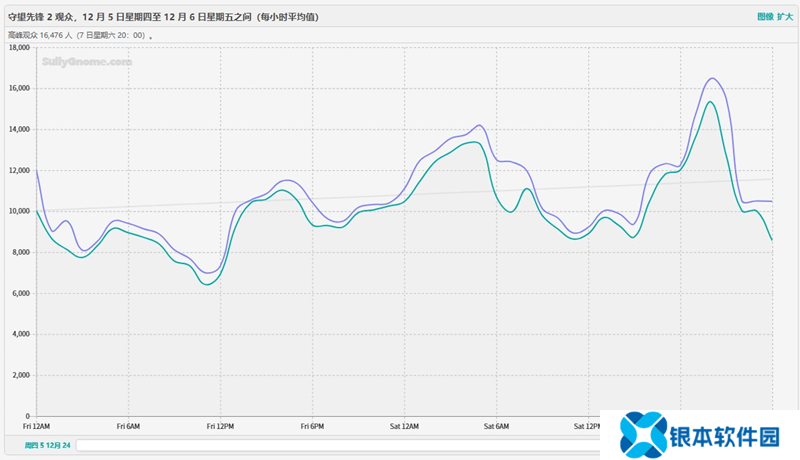Click the Fri 12PM x-axis label
The height and width of the screenshot is (460, 800).
pyautogui.click(x=220, y=426)
